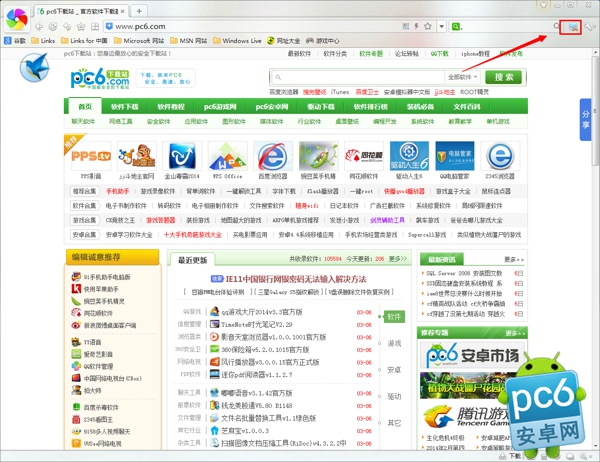
Task: Open the IE11中国银行网银 headline link
Action: pyautogui.click(x=281, y=278)
